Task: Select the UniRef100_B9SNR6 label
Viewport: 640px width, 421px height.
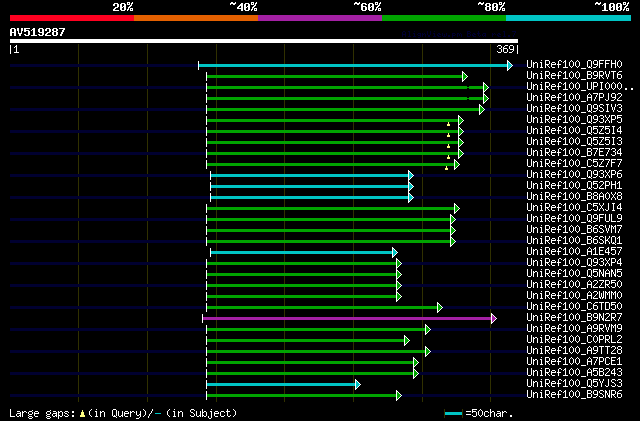Action: coord(574,395)
